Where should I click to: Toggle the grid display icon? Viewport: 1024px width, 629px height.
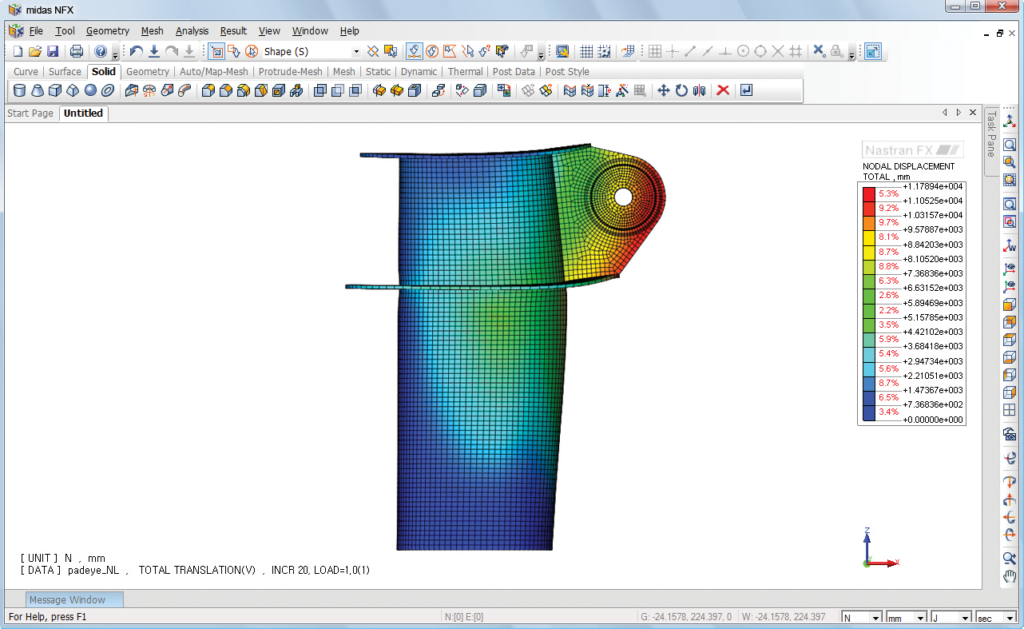click(587, 51)
